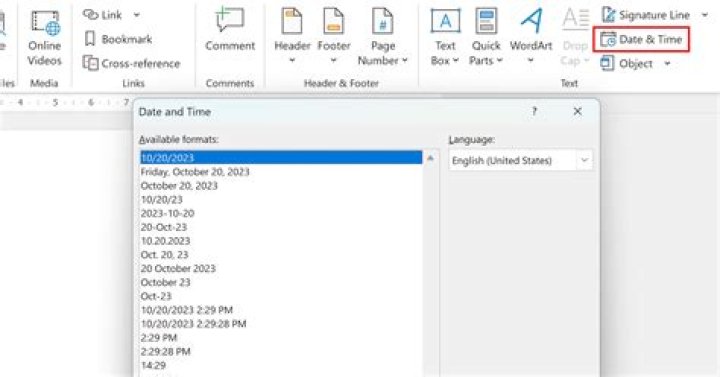The width and height of the screenshot is (720, 377).
Task: Select format 10.20.2023
Action: tap(281, 241)
